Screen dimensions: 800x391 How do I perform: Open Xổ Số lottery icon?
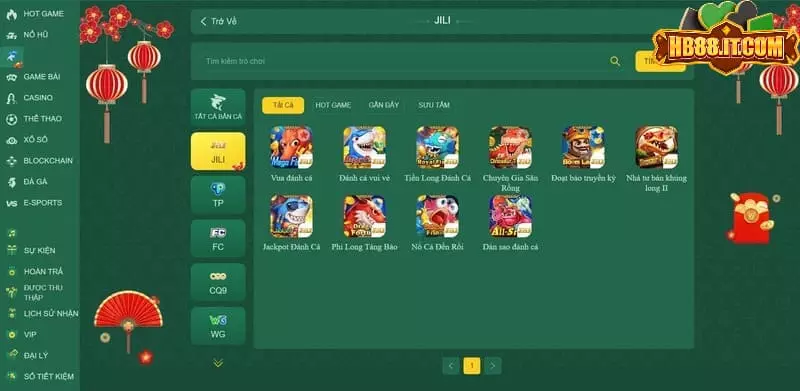point(11,140)
